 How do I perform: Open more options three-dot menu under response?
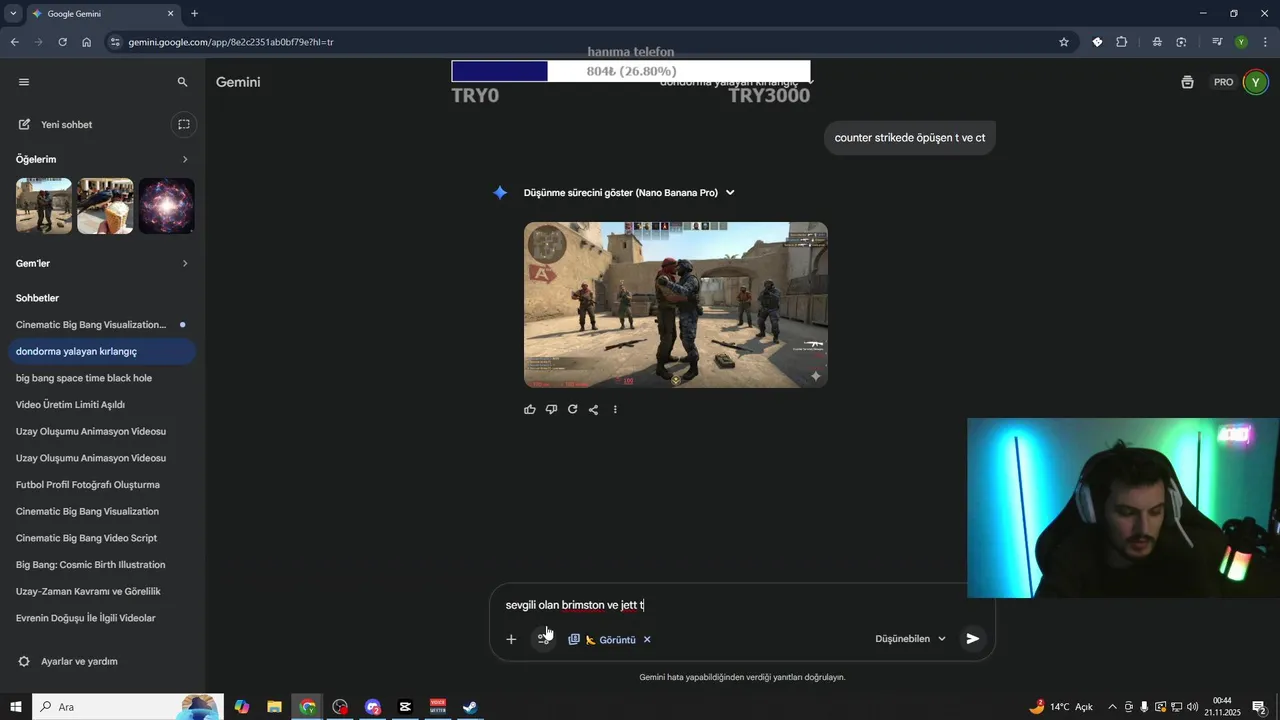pyautogui.click(x=615, y=409)
